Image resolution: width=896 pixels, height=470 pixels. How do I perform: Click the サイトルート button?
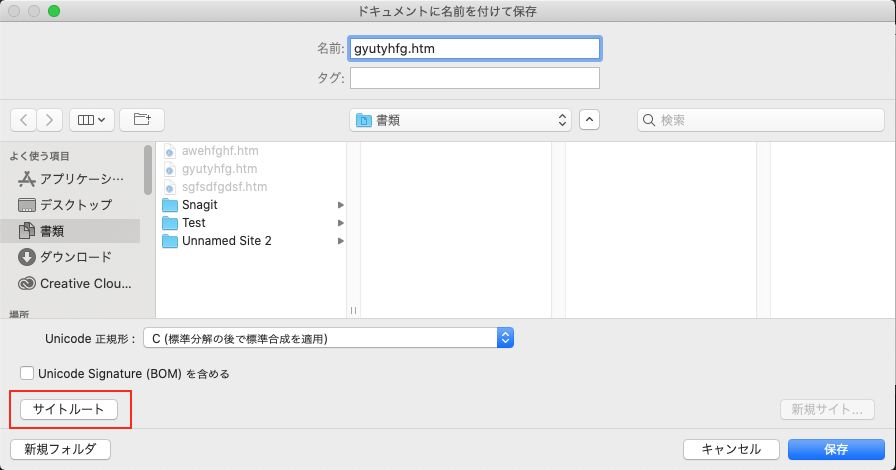tap(69, 409)
